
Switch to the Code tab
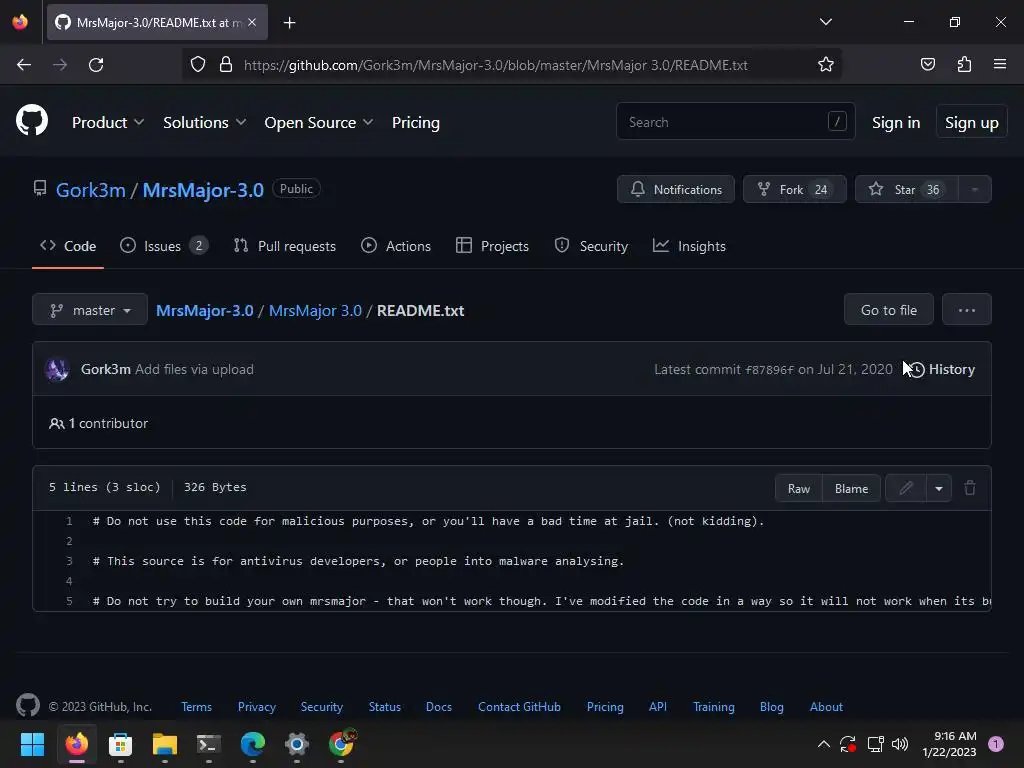point(68,246)
